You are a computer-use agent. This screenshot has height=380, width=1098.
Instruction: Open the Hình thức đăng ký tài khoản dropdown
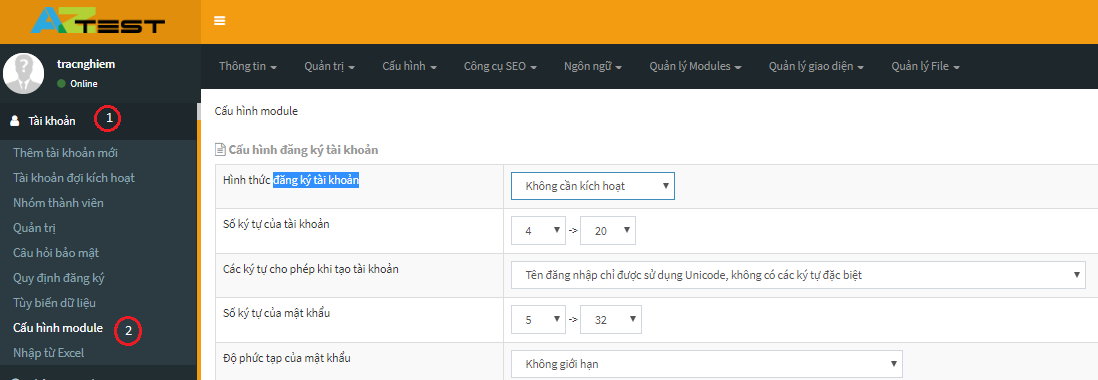click(592, 186)
